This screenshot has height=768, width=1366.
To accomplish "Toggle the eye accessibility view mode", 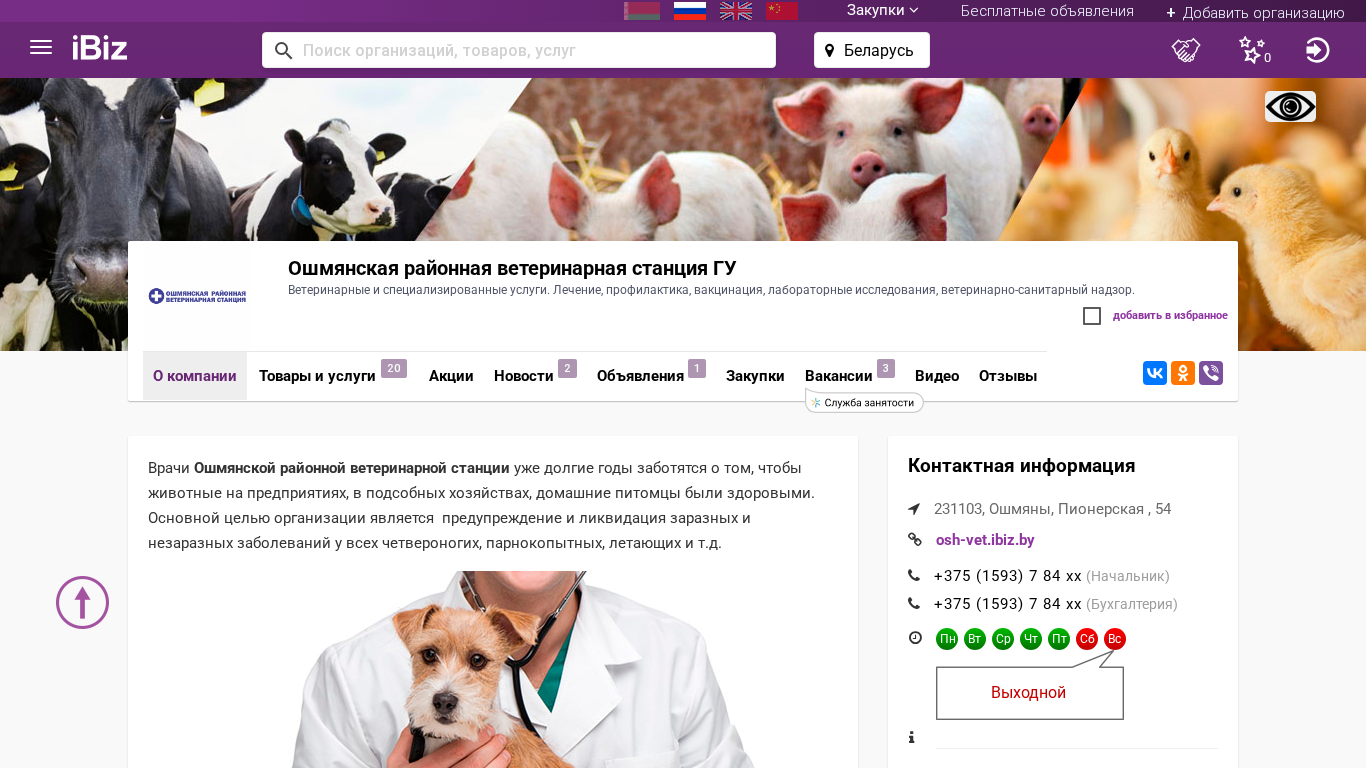I will 1290,106.
